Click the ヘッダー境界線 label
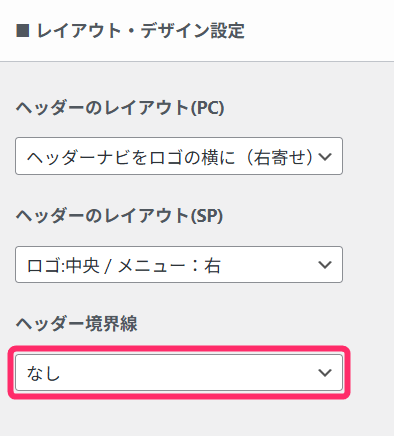Viewport: 394px width, 436px height. pos(77,323)
